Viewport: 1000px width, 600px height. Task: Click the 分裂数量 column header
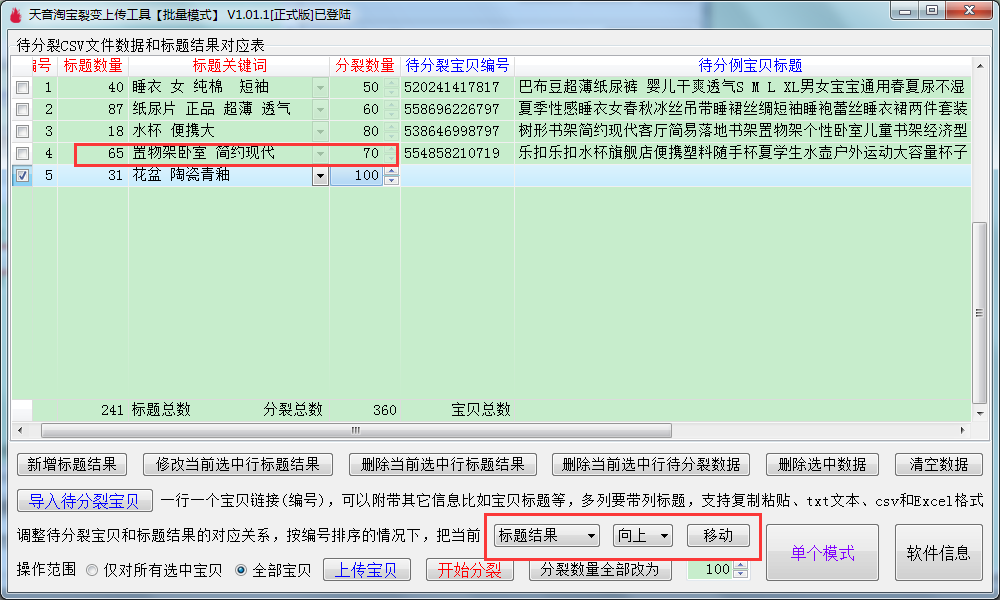pyautogui.click(x=364, y=66)
